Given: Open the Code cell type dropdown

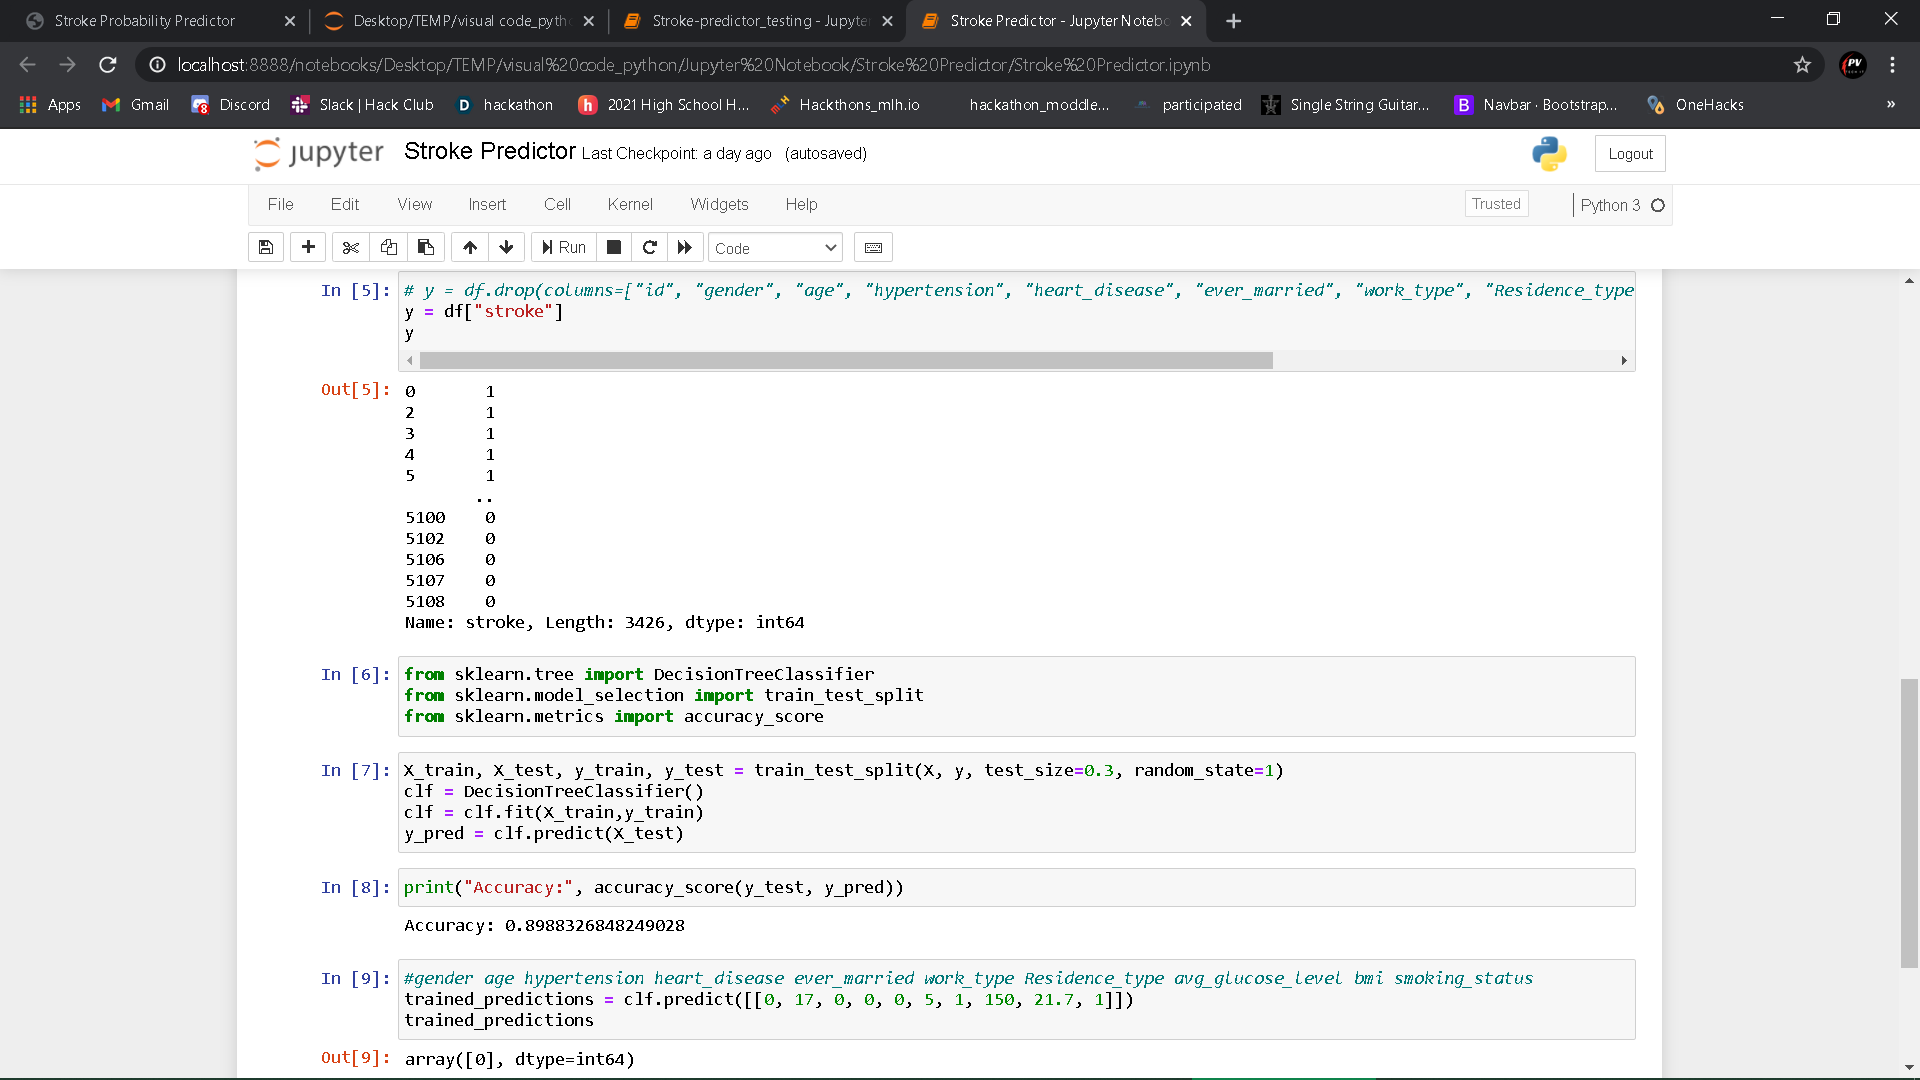Looking at the screenshot, I should click(775, 248).
